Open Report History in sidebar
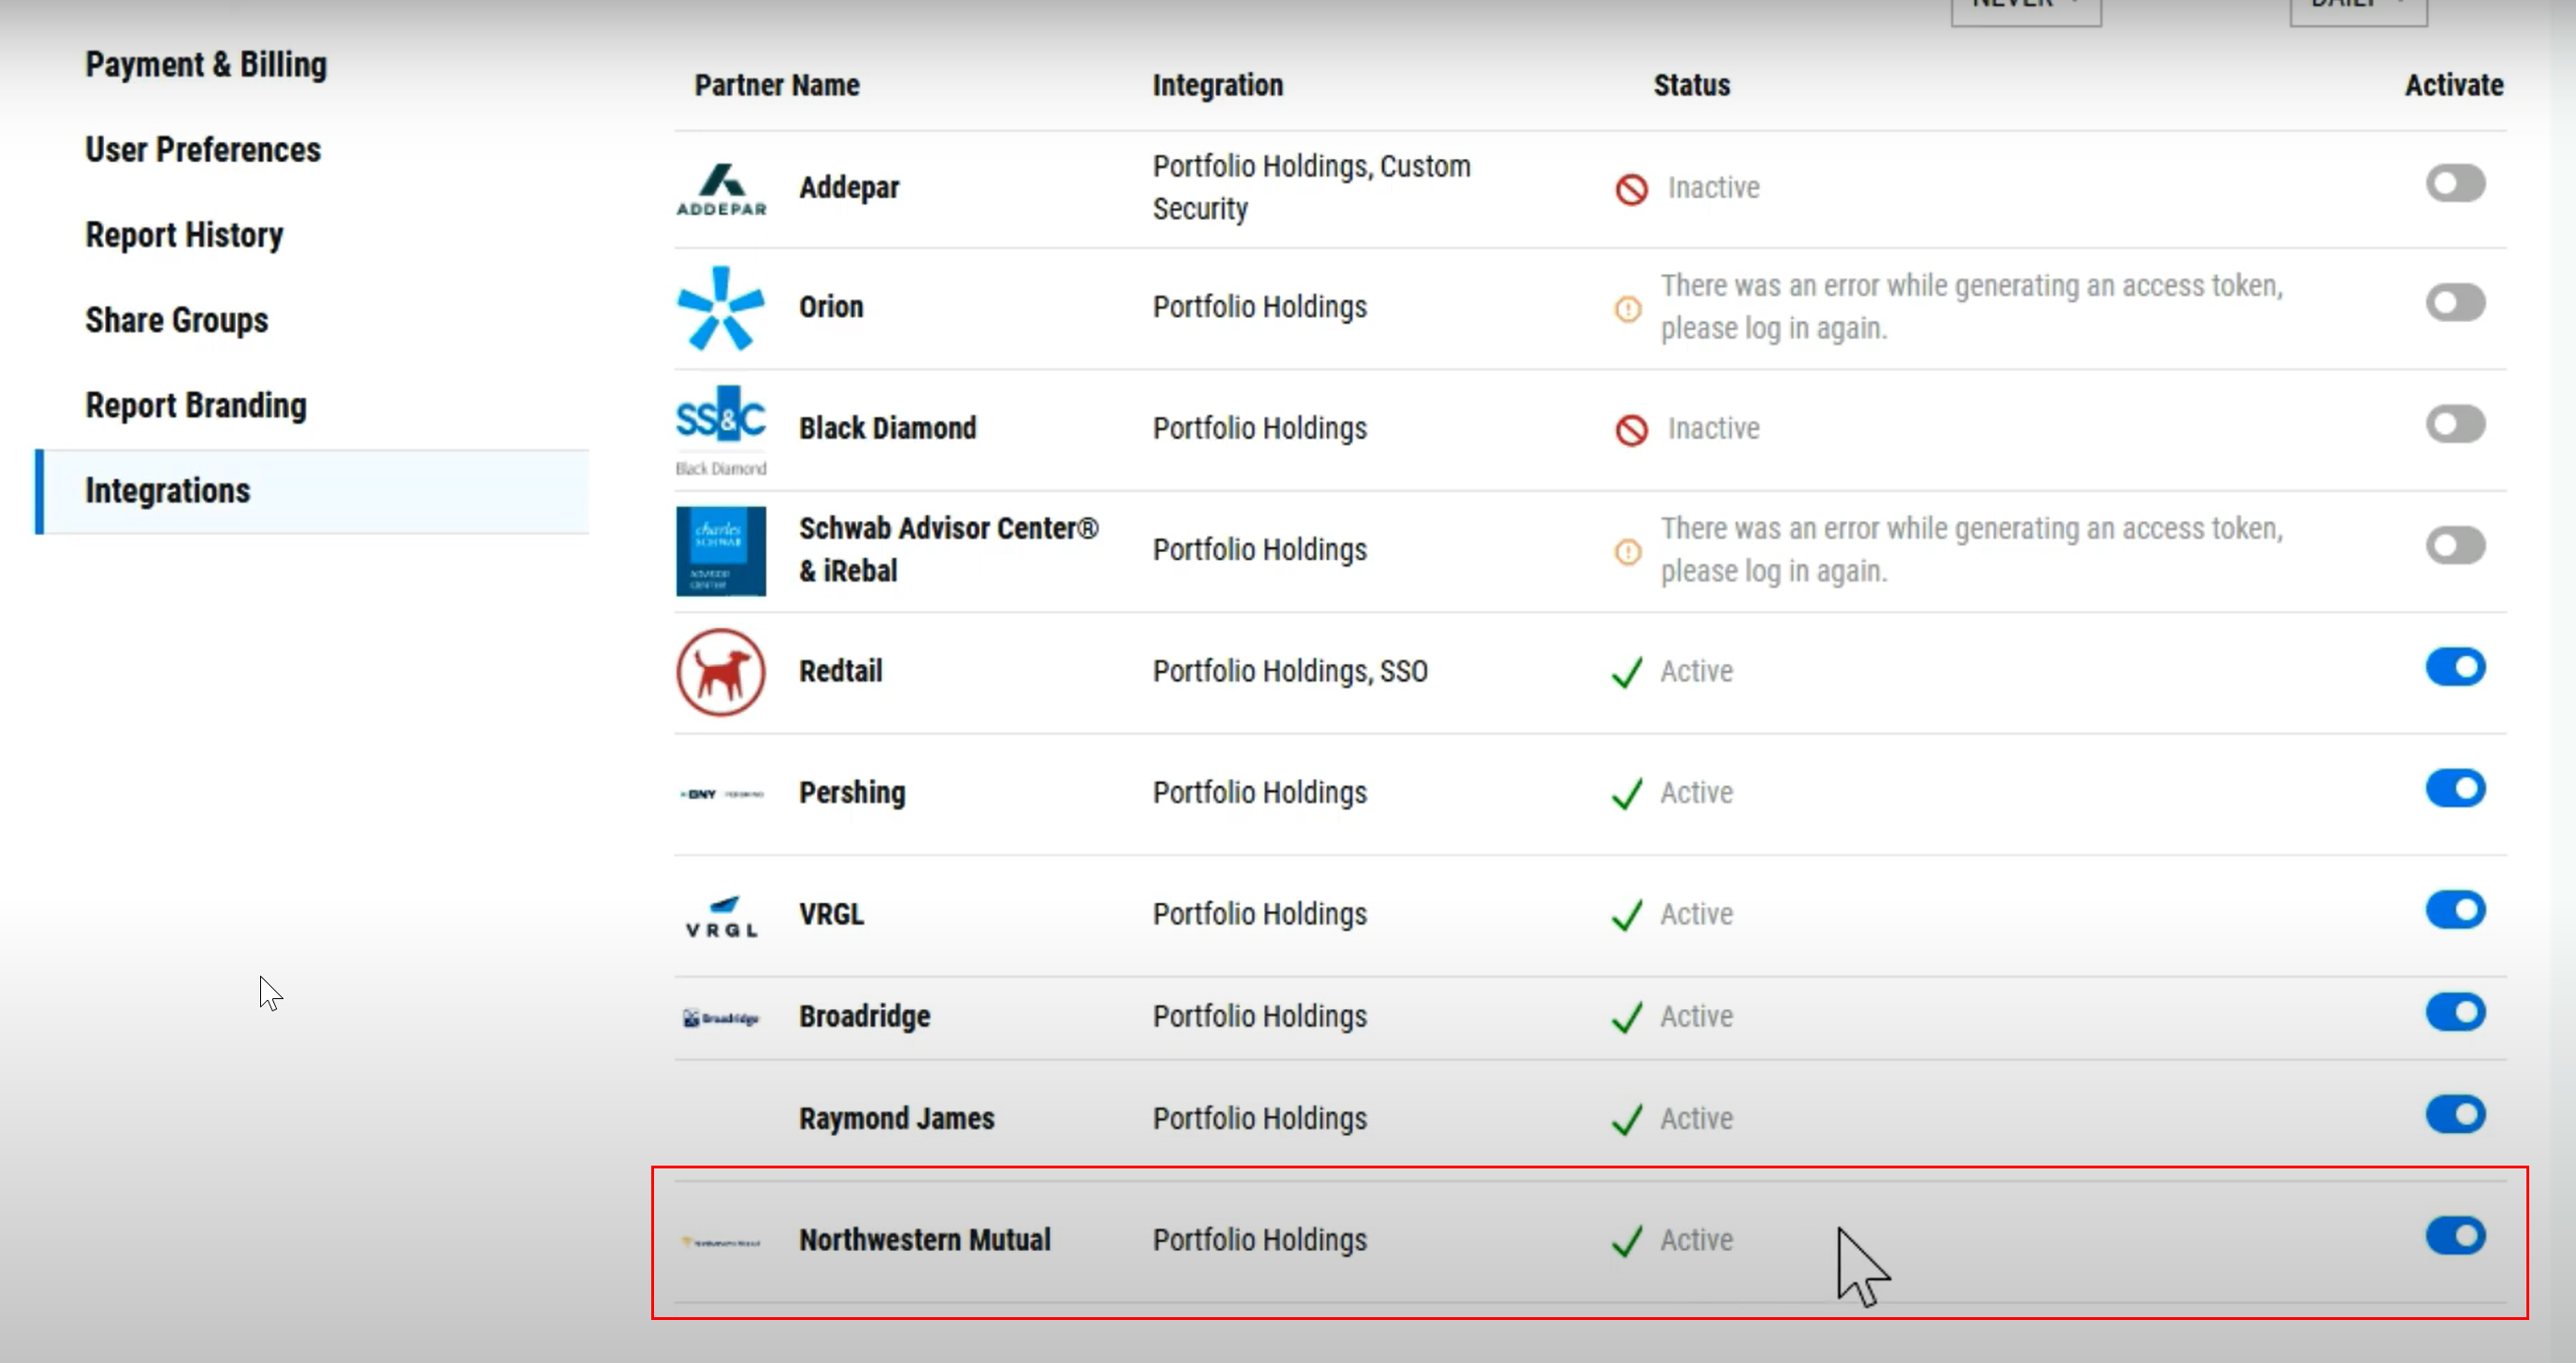Screen dimensions: 2576x1363 pos(184,236)
